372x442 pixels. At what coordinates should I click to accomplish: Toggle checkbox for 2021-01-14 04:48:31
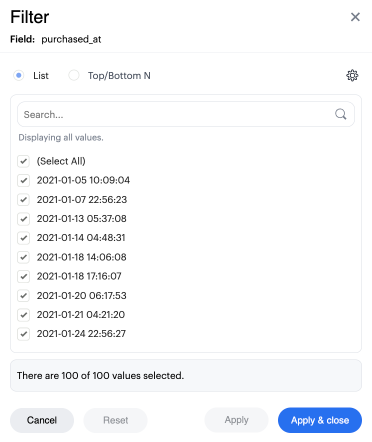[x=23, y=238]
